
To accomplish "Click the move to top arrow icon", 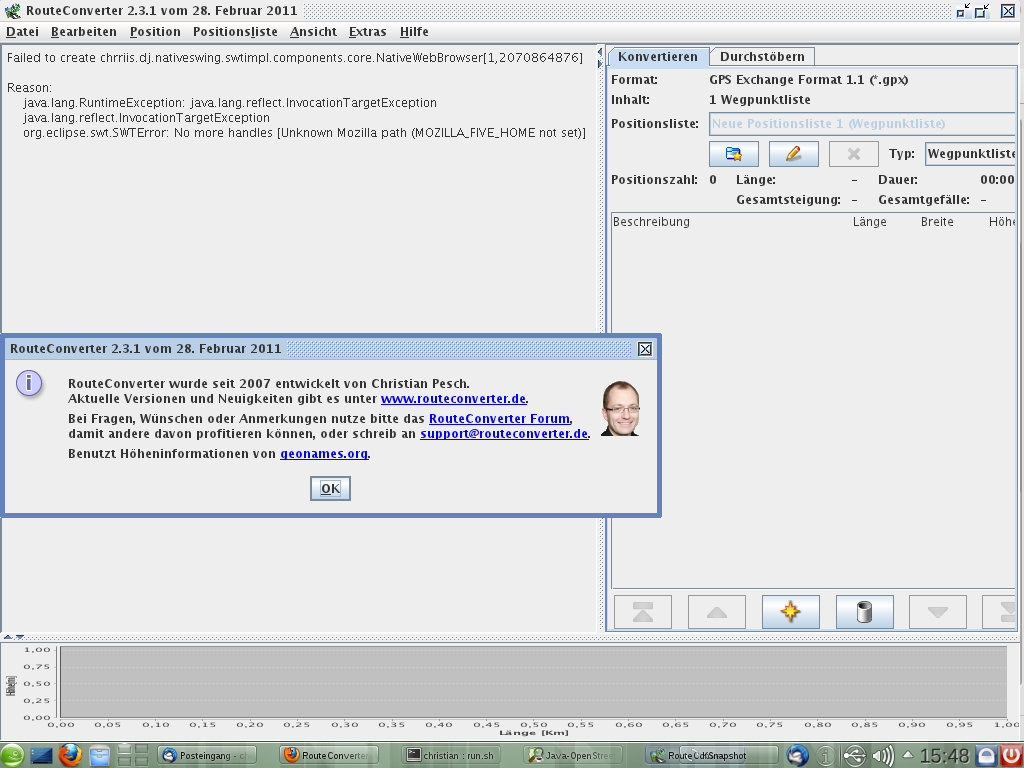I will coord(643,612).
